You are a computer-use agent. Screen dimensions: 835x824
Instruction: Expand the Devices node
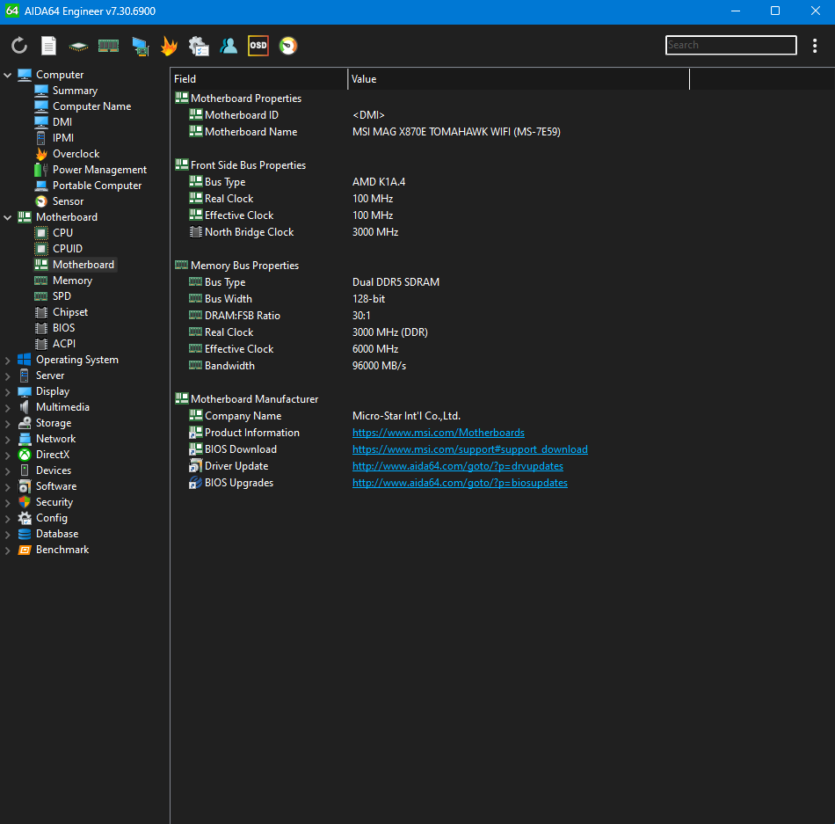pos(7,471)
